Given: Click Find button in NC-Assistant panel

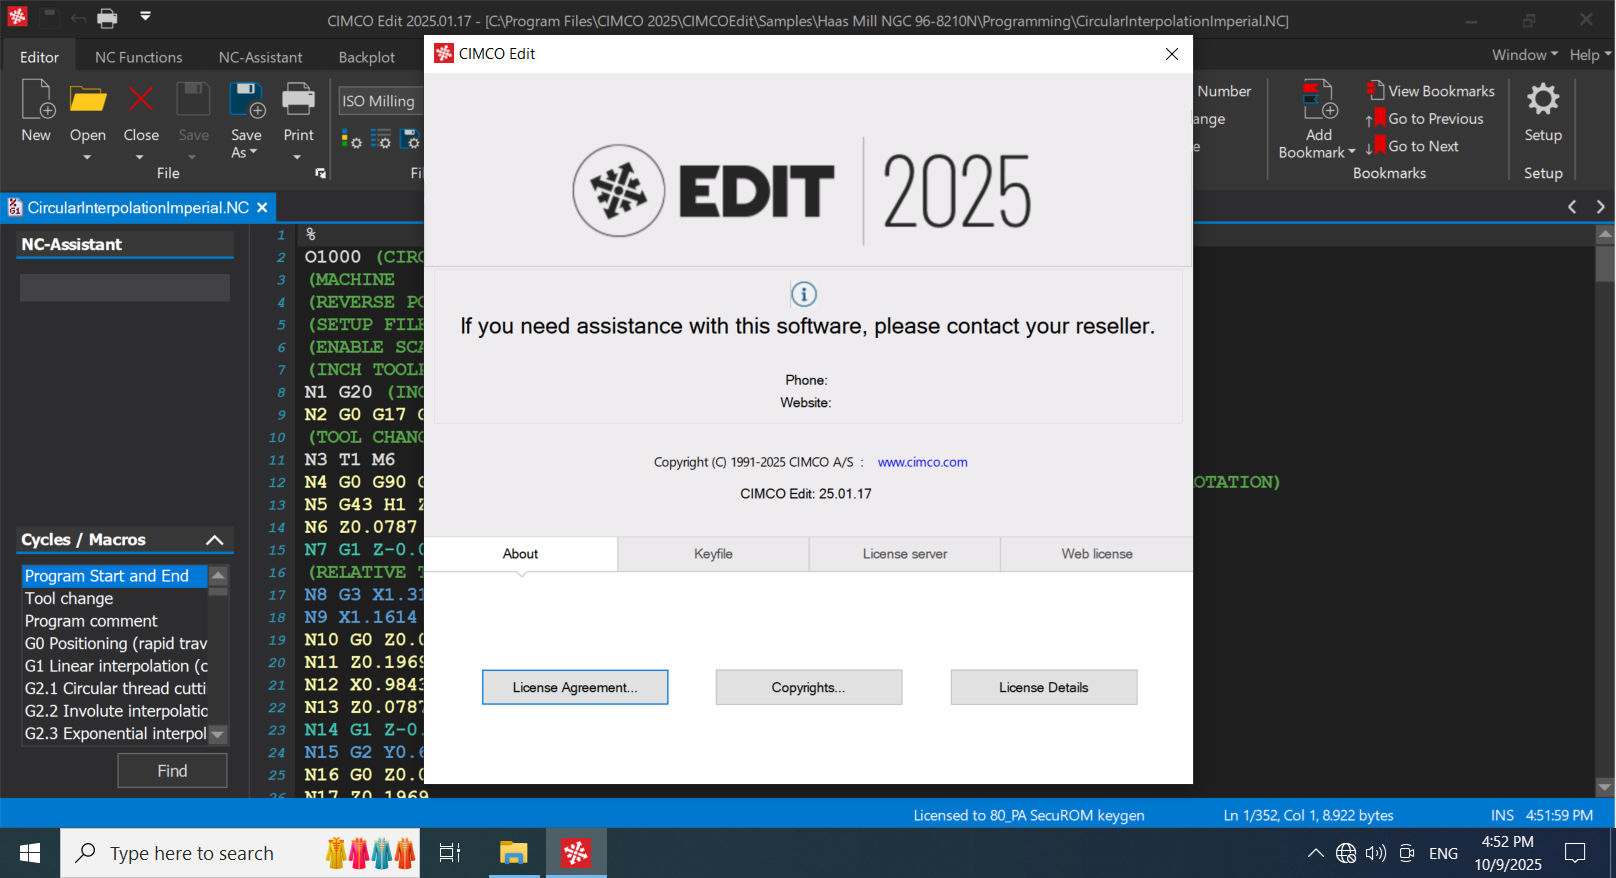Looking at the screenshot, I should point(172,771).
